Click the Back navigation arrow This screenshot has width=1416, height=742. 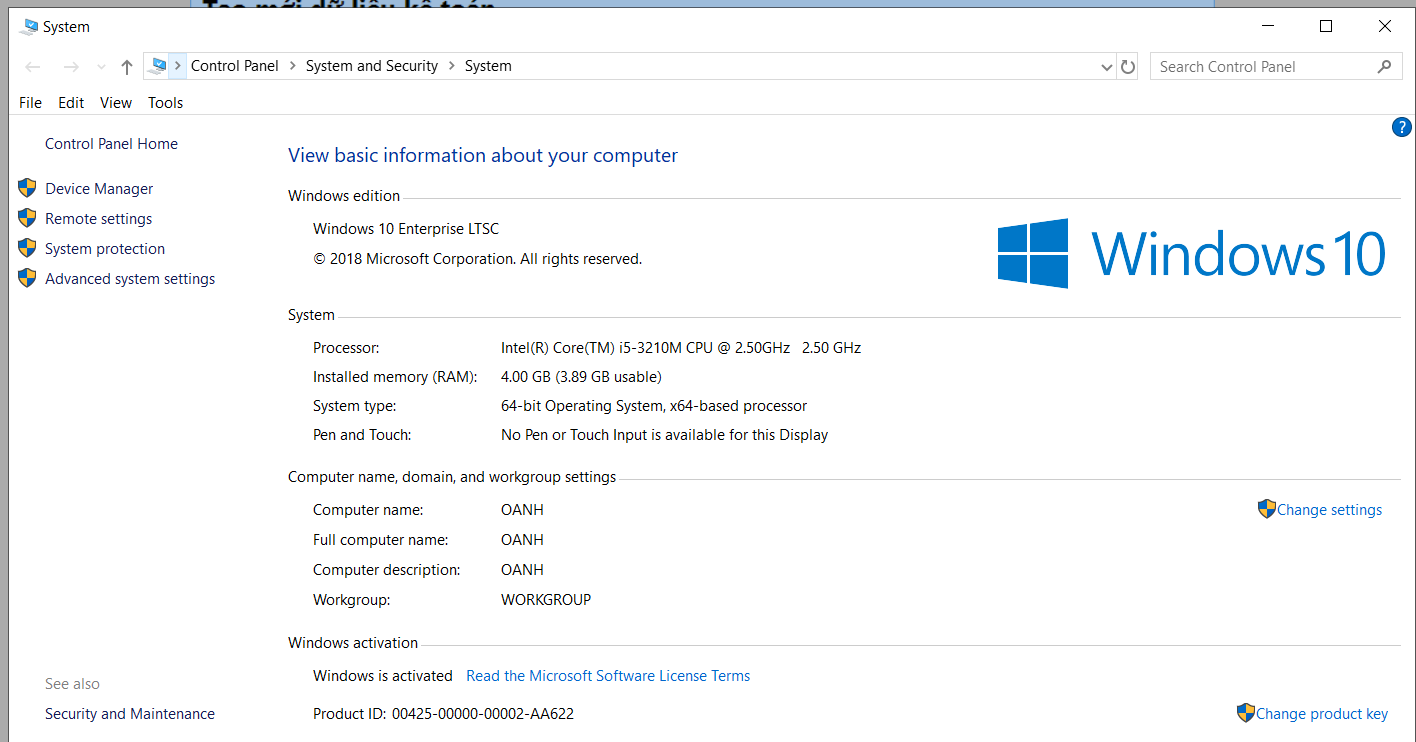[x=33, y=67]
